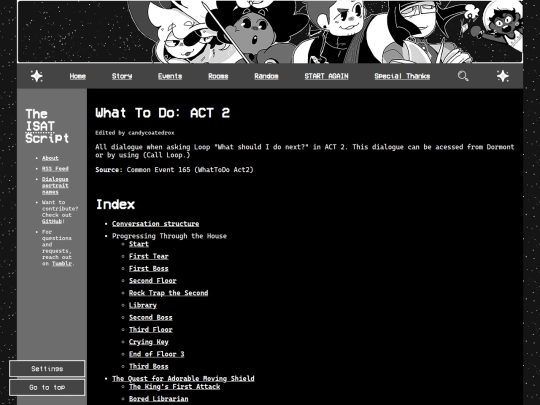Jump to Rock Trap the Second
Screen dimensions: 540x405
pos(168,293)
